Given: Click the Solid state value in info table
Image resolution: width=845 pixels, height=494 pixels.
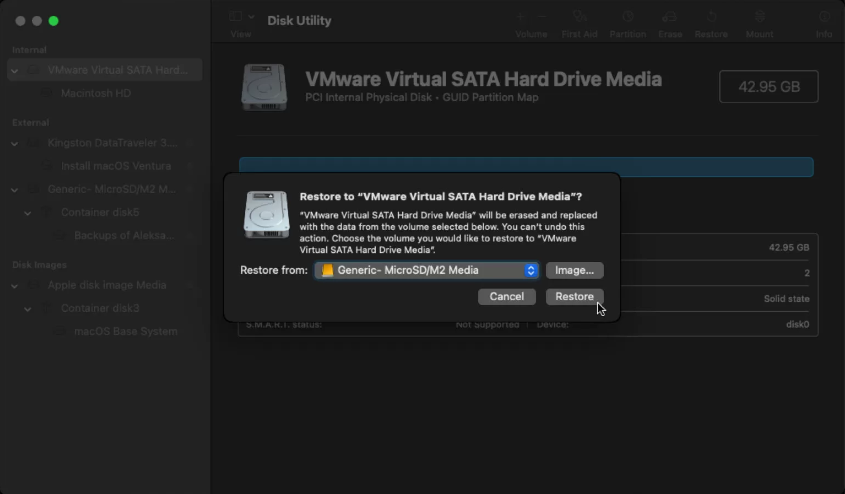Looking at the screenshot, I should [786, 298].
